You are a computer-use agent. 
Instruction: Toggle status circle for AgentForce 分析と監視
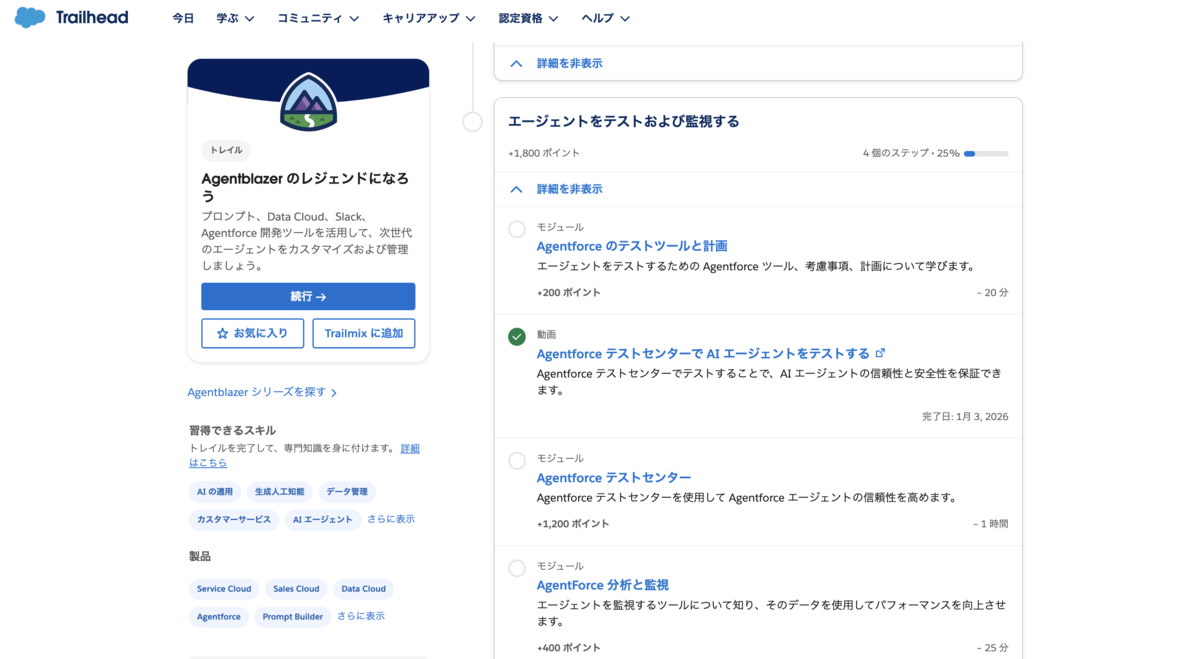click(517, 568)
